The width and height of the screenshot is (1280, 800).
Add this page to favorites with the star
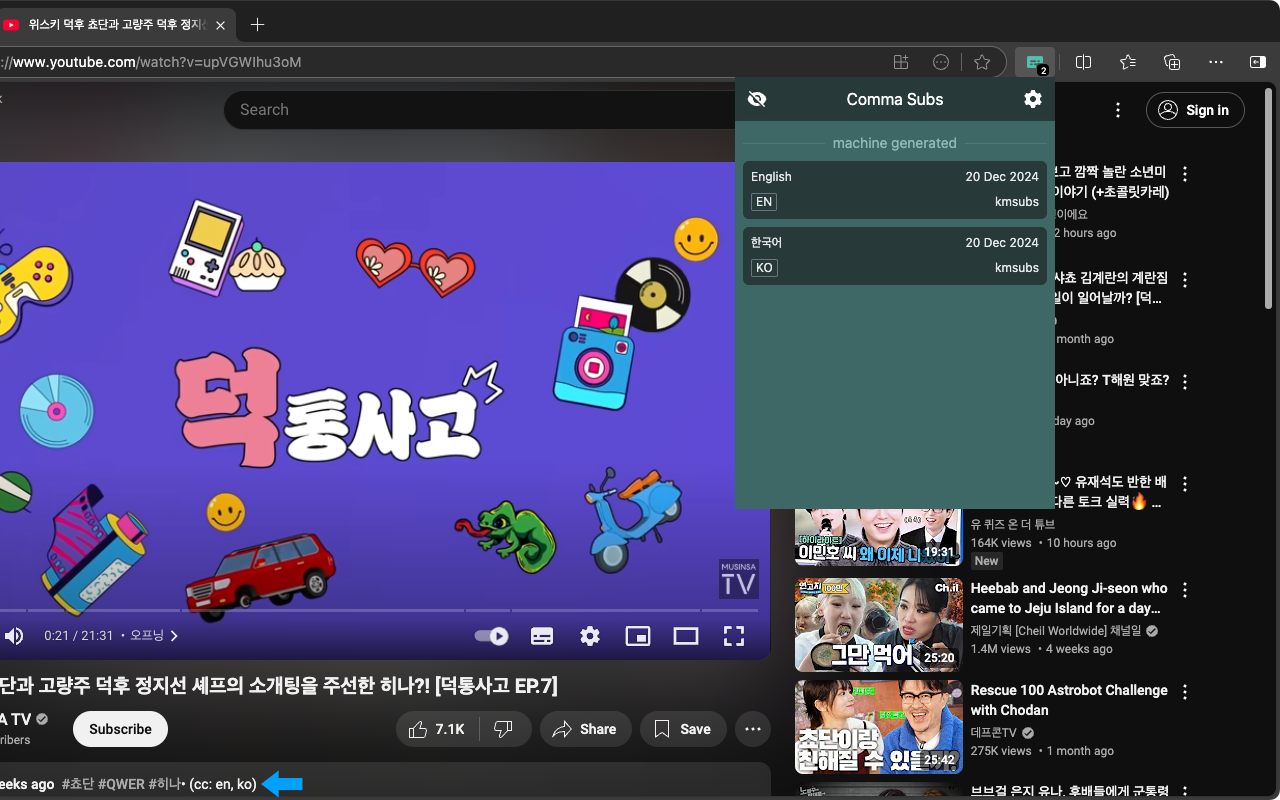(982, 62)
